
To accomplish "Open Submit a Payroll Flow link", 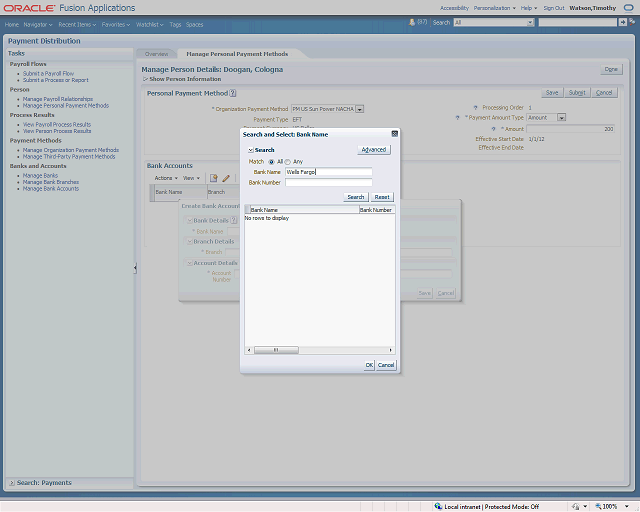I will (49, 73).
